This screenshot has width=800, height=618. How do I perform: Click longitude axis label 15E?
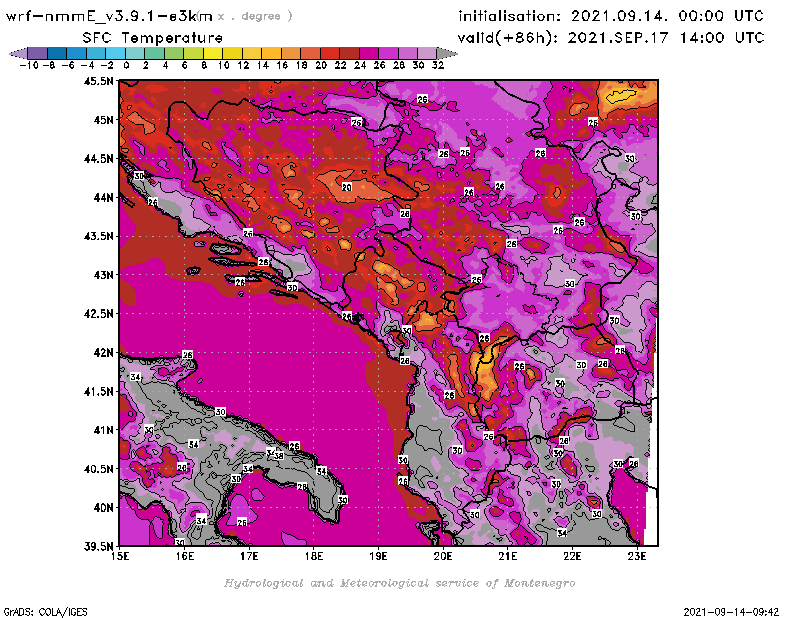120,556
